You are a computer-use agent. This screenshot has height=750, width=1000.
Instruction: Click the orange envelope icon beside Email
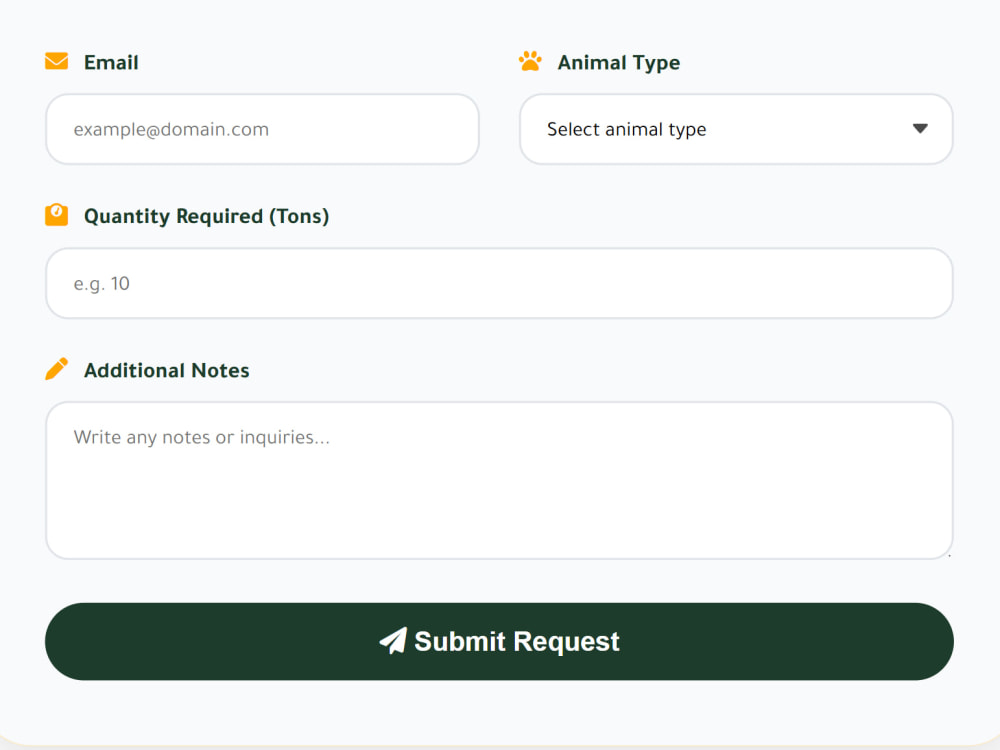pos(57,61)
